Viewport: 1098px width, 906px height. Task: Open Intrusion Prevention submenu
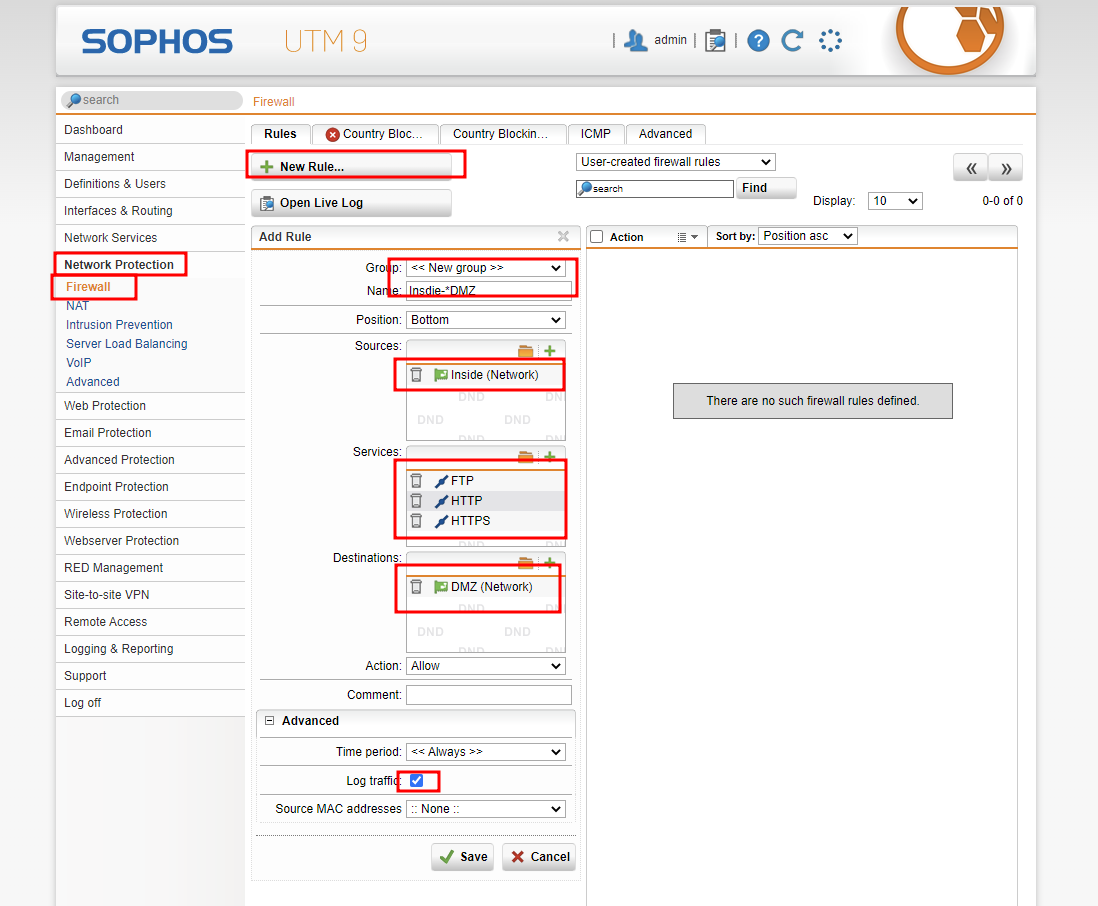pyautogui.click(x=119, y=325)
